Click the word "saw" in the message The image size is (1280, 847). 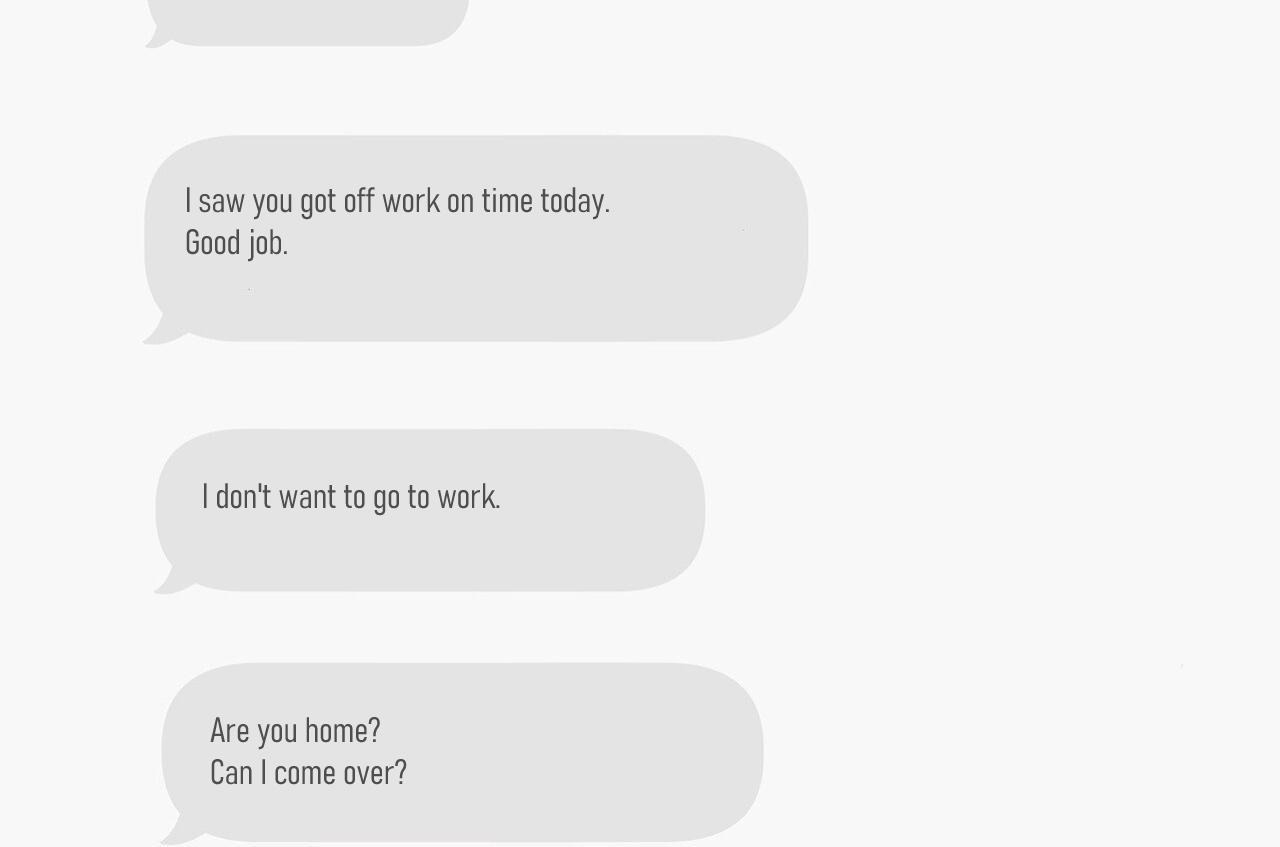tap(221, 201)
